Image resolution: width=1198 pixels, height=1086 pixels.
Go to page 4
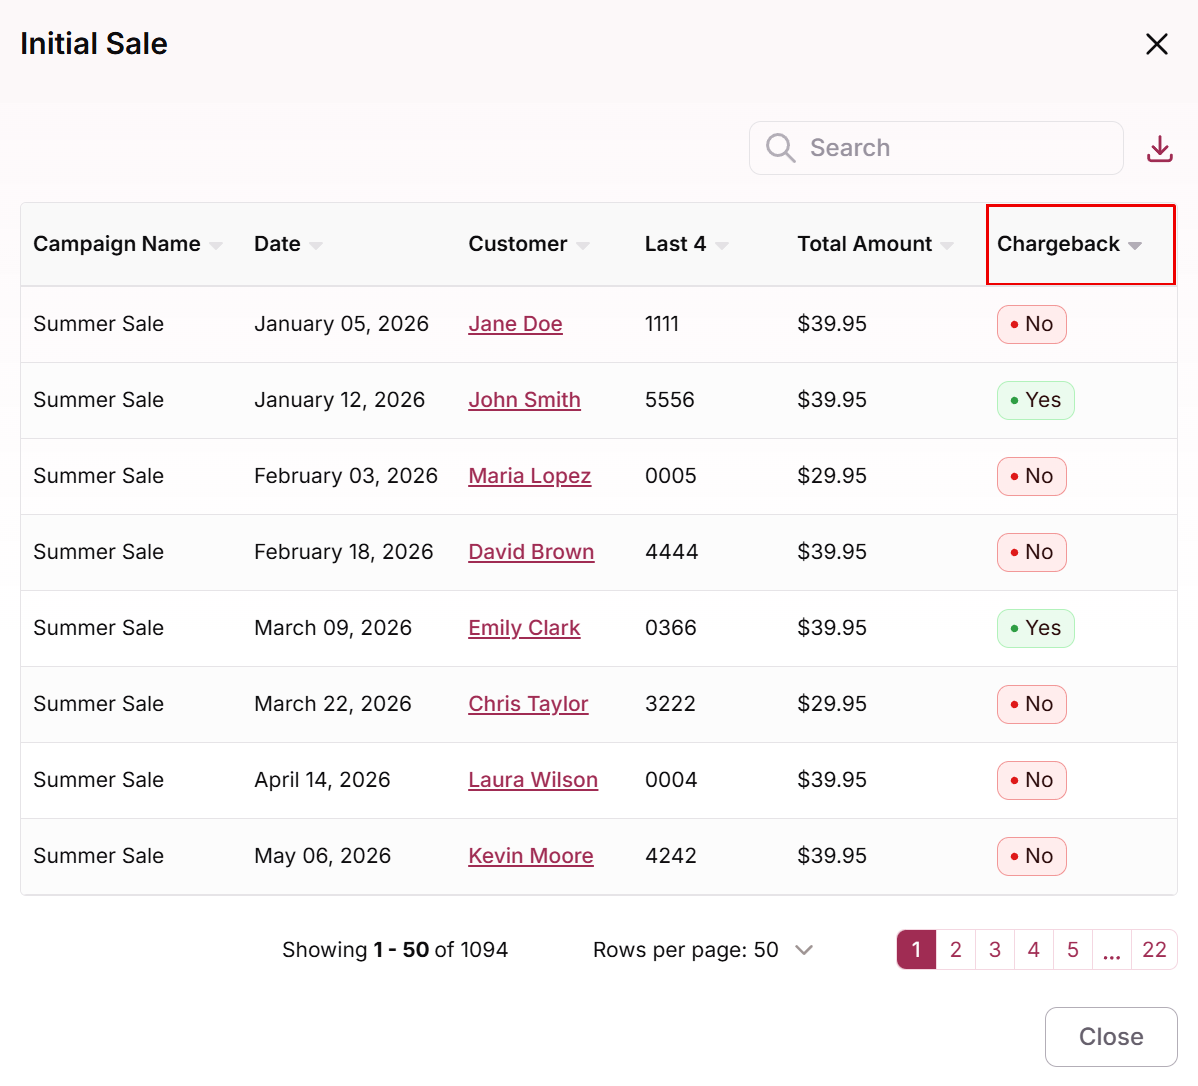1033,950
